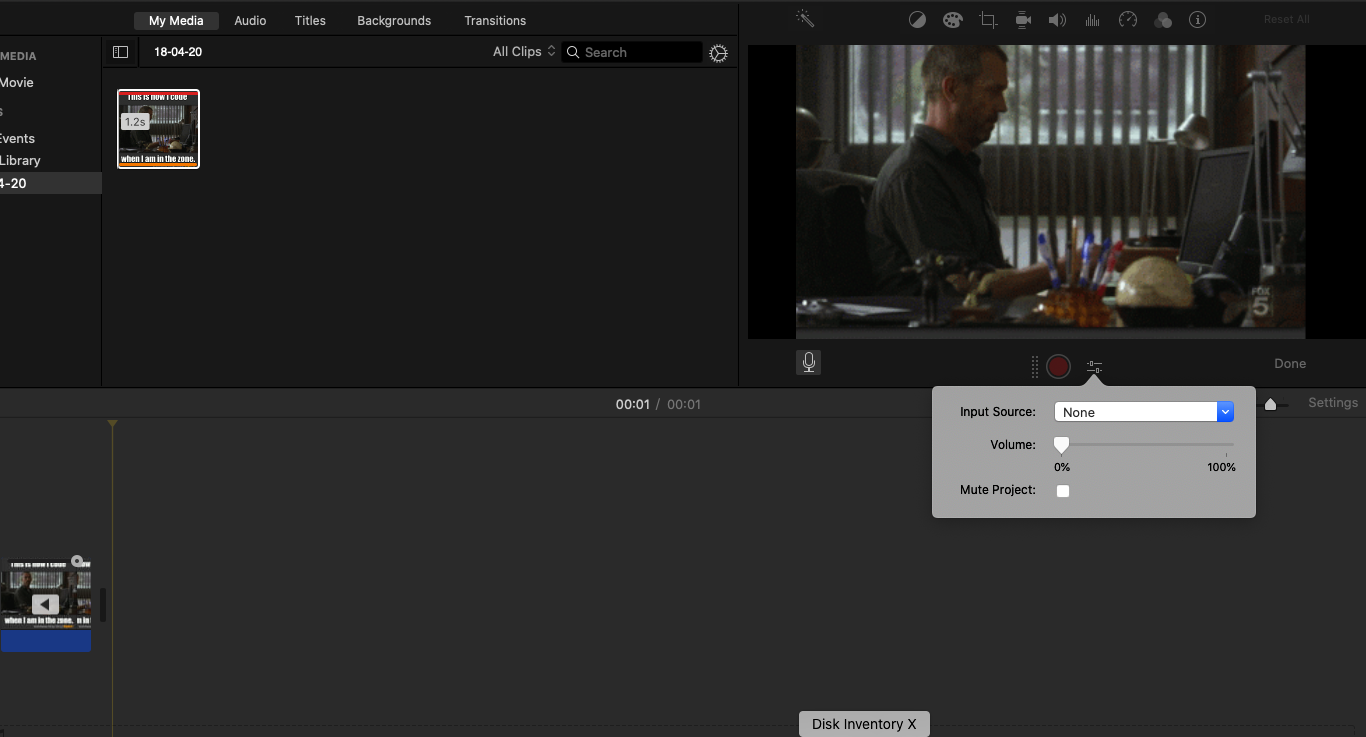Open noise reduction and equalizer bars
Screen dimensions: 1366x737
(1092, 20)
